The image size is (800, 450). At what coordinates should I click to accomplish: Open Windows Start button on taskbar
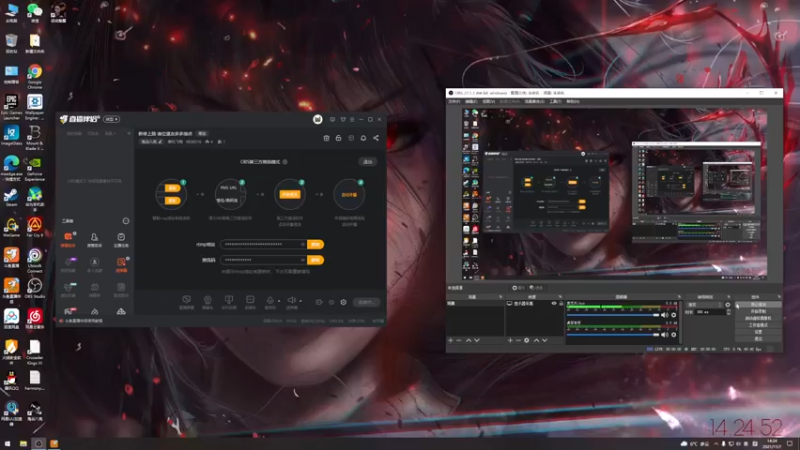pos(7,444)
